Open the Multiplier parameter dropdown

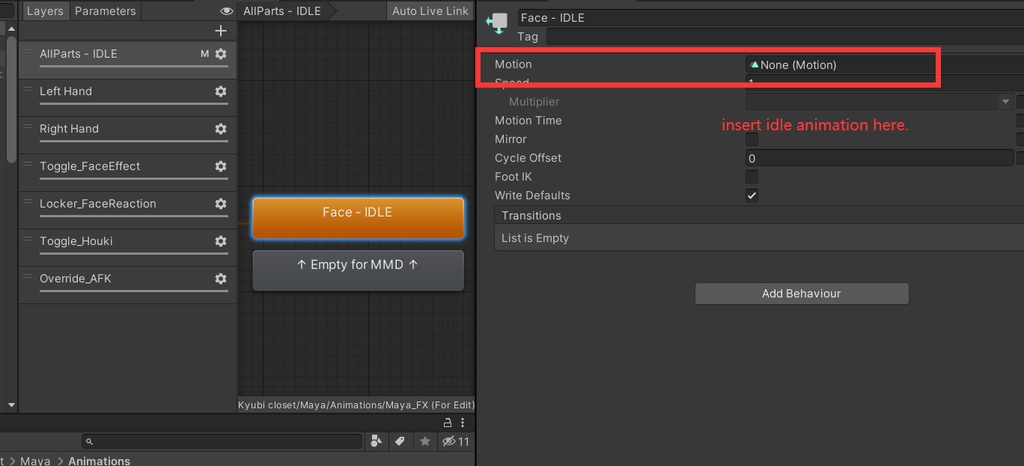[x=1005, y=102]
